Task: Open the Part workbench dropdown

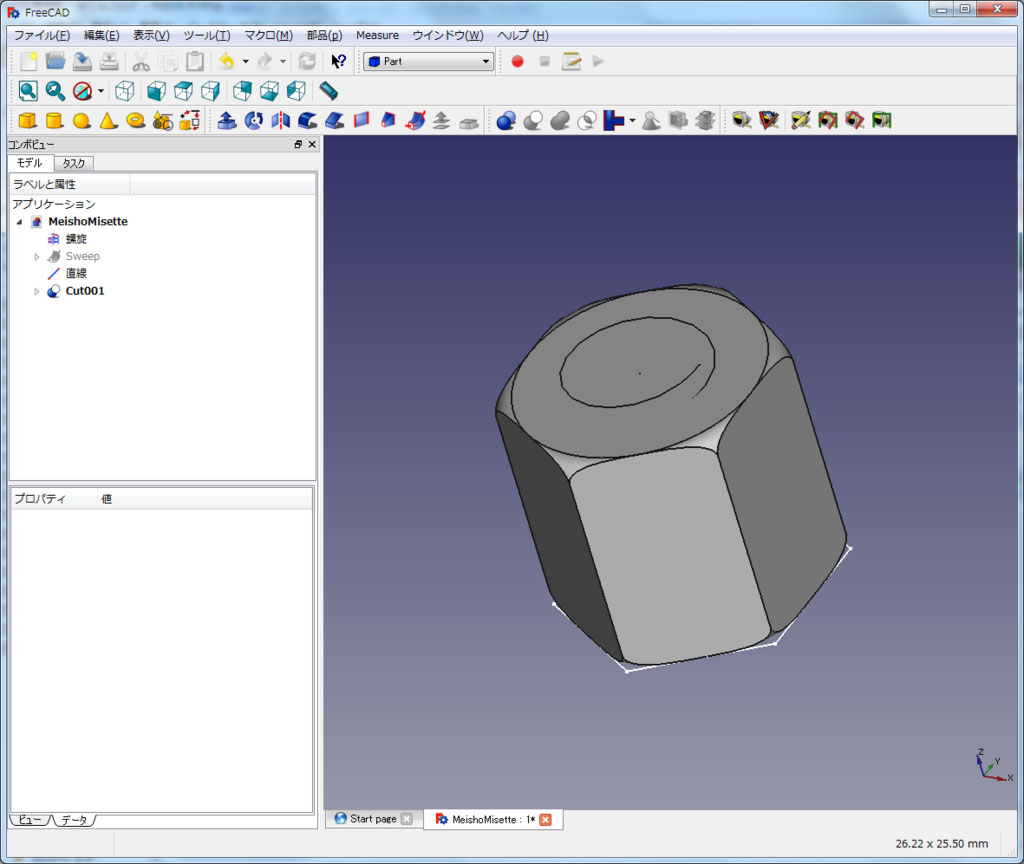Action: [x=428, y=61]
